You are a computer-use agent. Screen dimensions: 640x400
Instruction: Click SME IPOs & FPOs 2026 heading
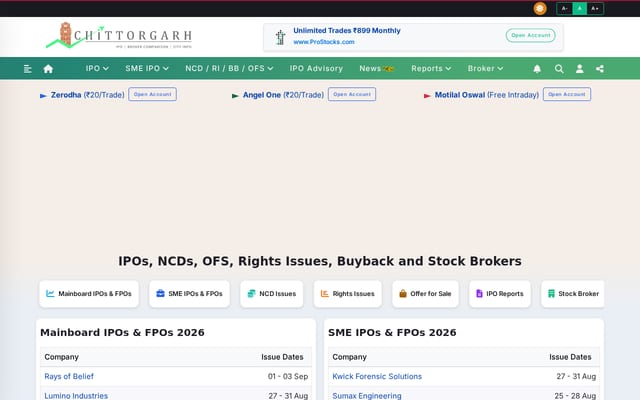click(392, 333)
